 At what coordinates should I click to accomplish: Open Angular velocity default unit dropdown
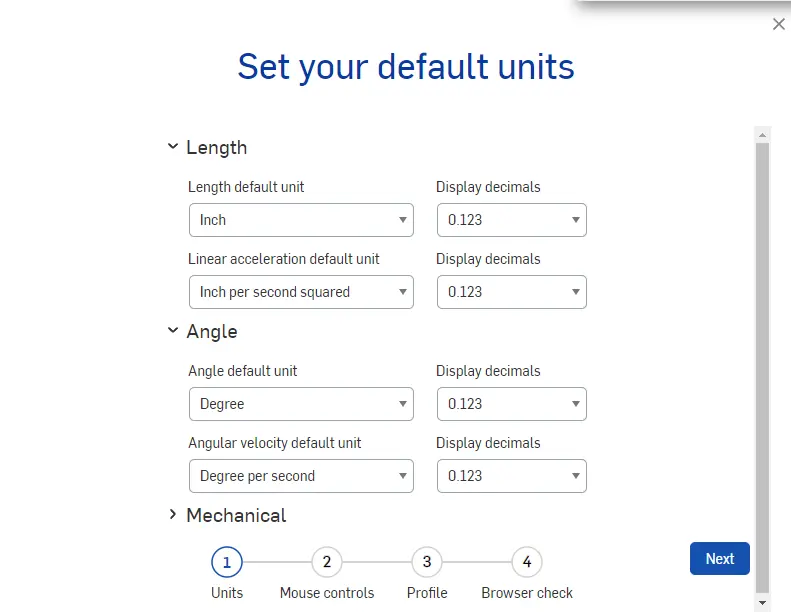click(x=301, y=476)
